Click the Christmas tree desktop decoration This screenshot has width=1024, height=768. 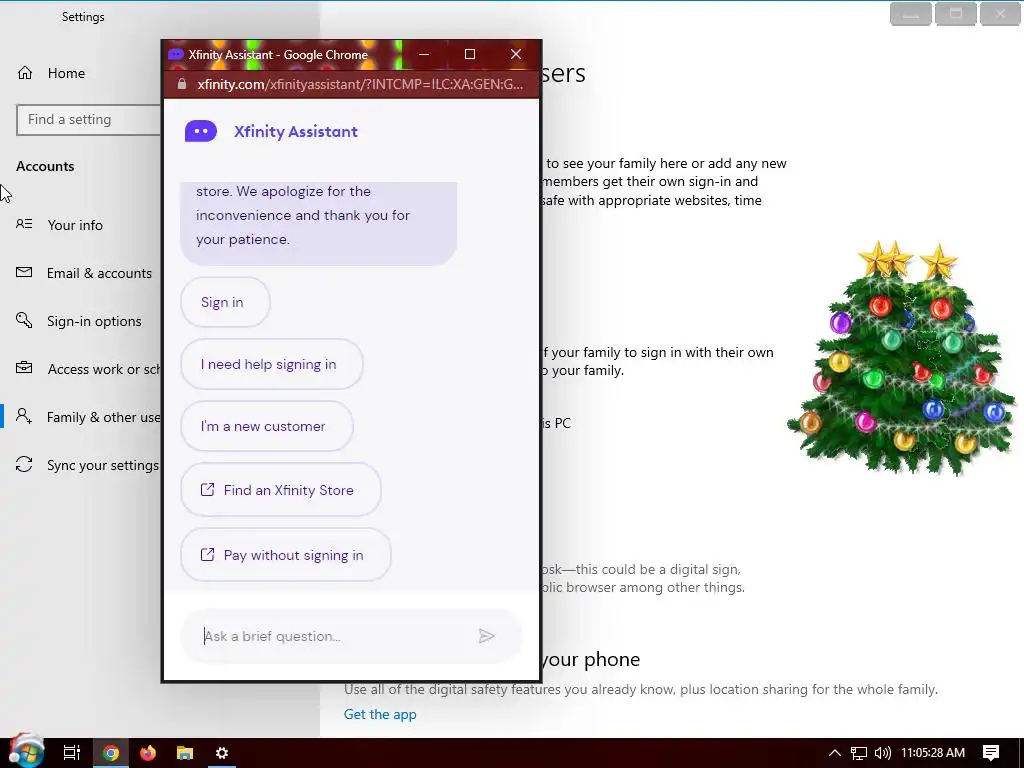[903, 357]
